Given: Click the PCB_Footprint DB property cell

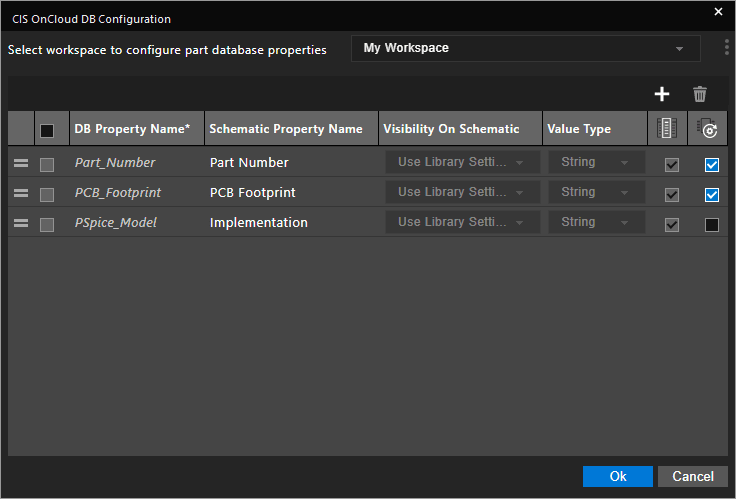Looking at the screenshot, I should [x=137, y=192].
